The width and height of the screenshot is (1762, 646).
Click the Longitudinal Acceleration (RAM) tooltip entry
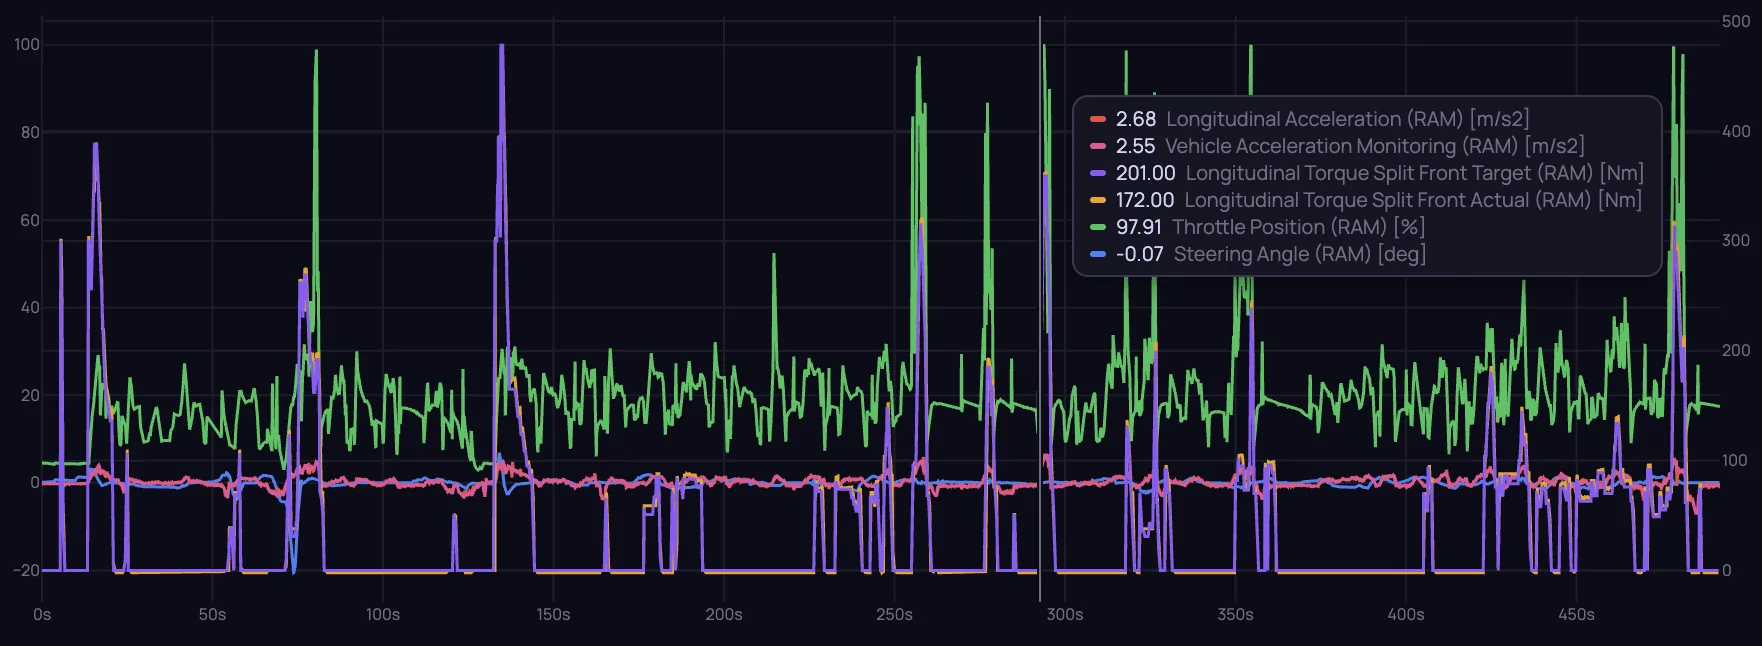click(1310, 119)
